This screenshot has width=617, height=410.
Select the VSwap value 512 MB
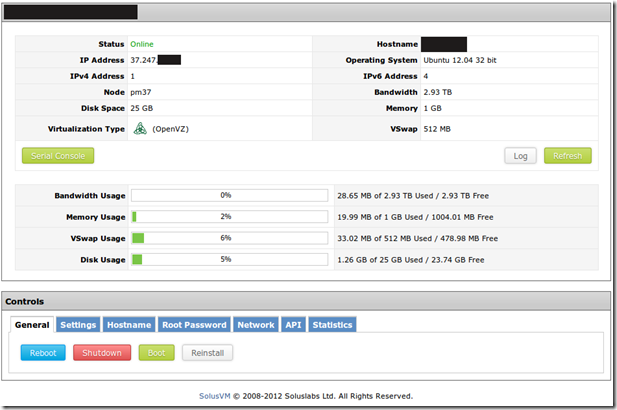click(x=437, y=129)
